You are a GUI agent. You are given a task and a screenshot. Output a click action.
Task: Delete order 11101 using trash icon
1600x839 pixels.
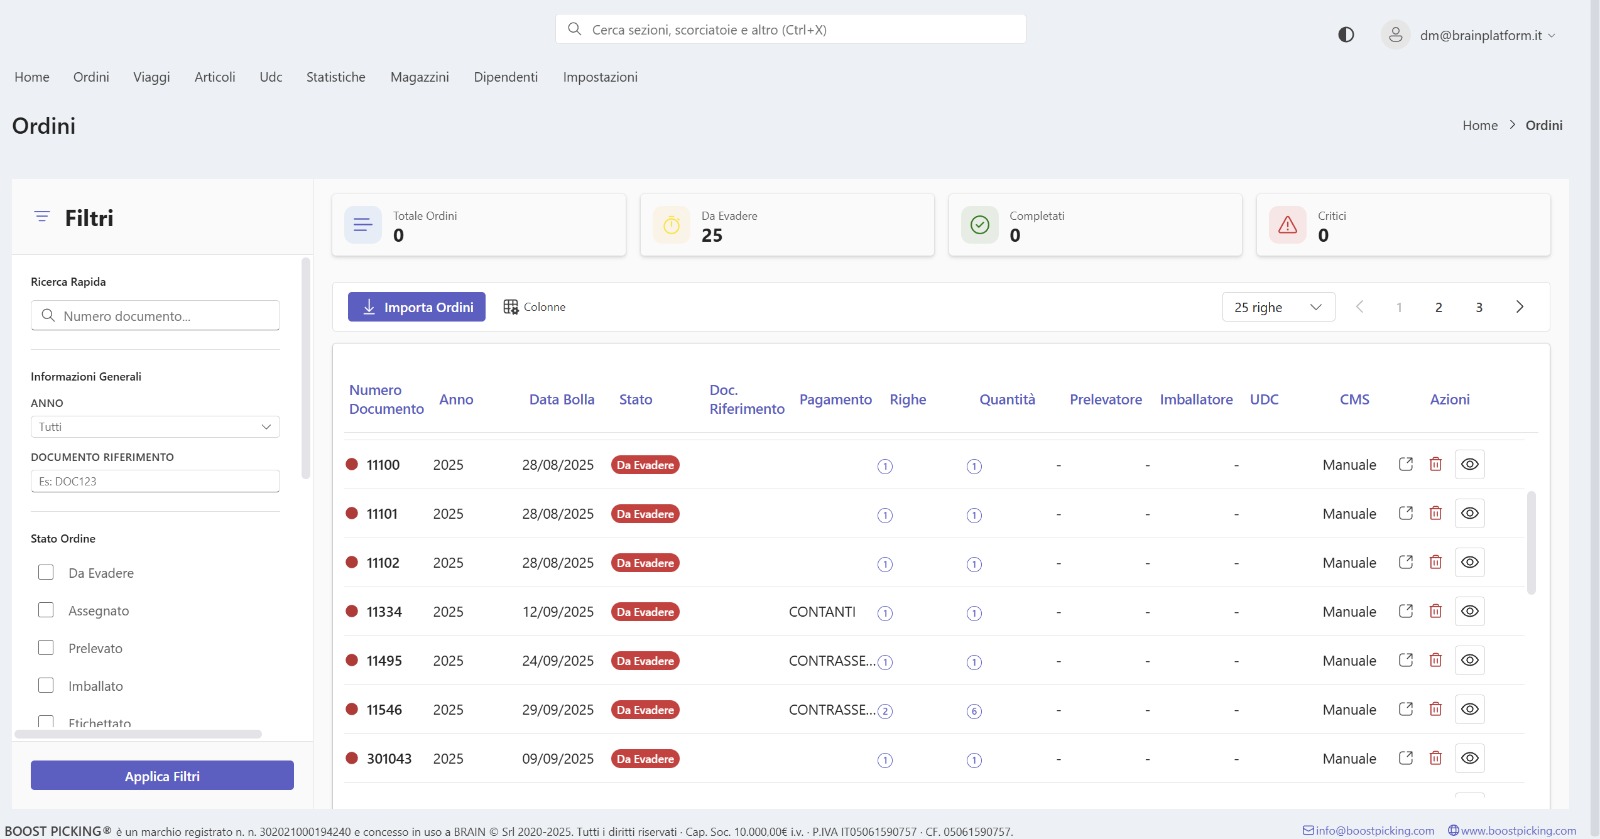(1435, 513)
